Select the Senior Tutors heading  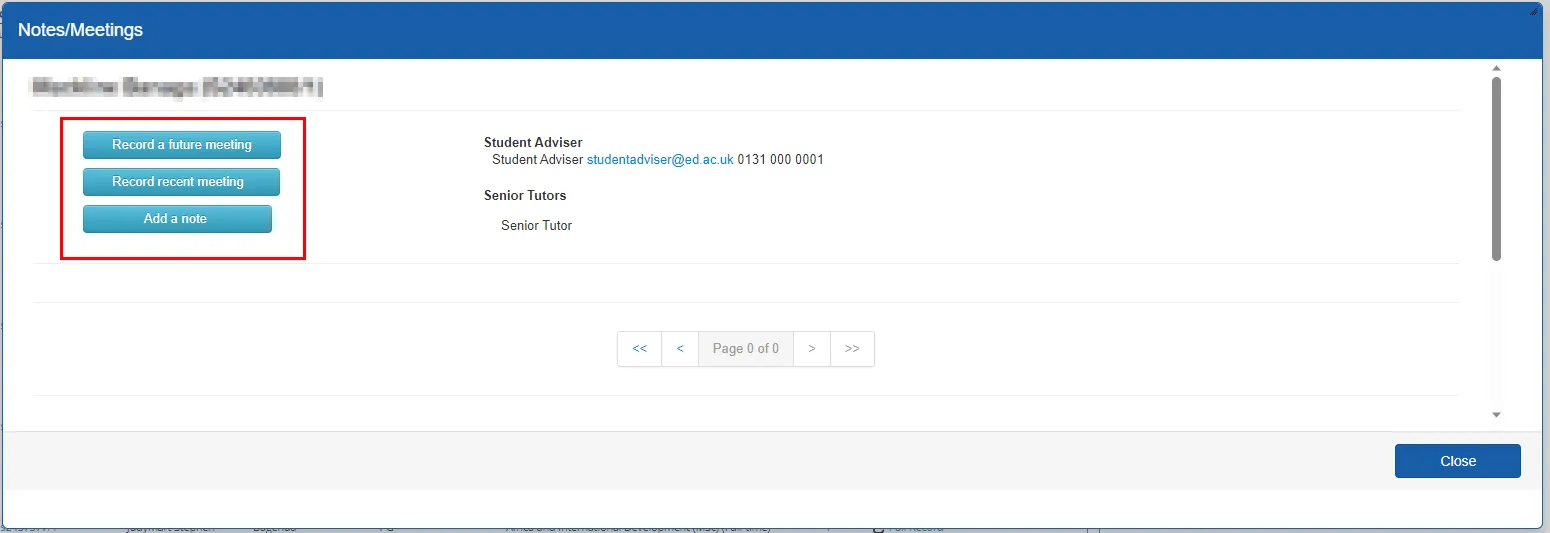525,195
